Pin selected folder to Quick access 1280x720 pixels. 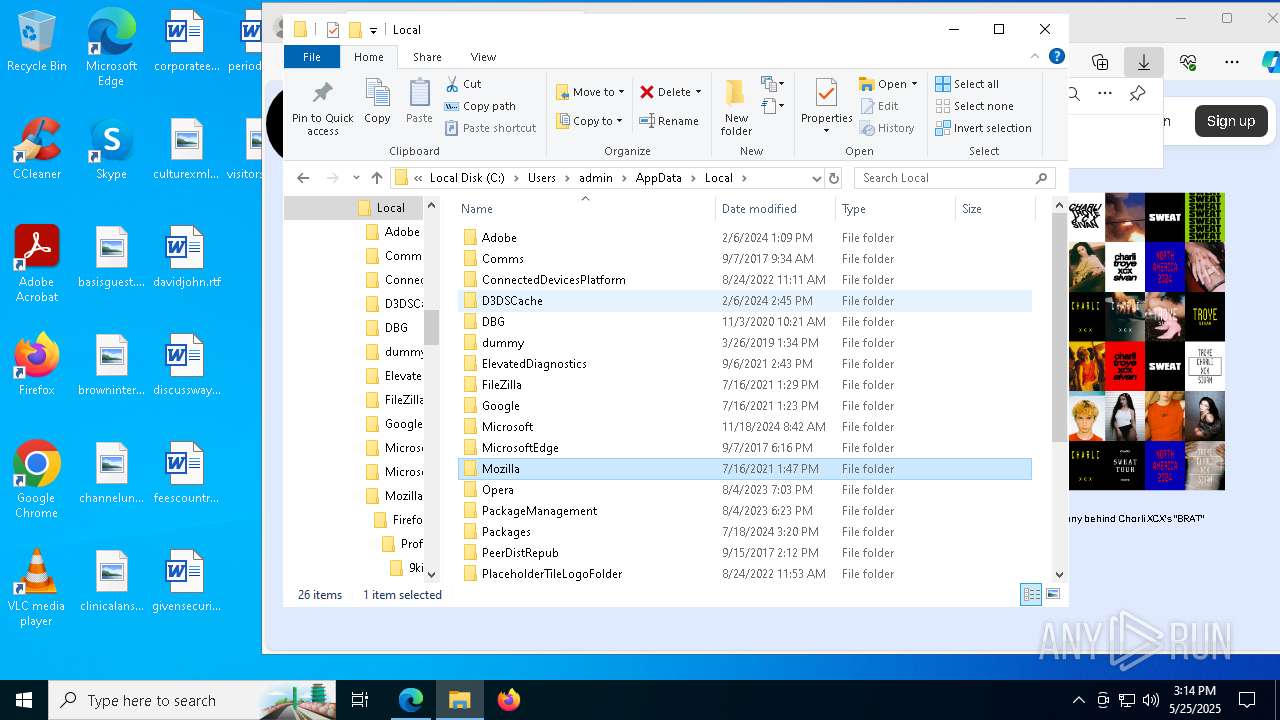(322, 108)
